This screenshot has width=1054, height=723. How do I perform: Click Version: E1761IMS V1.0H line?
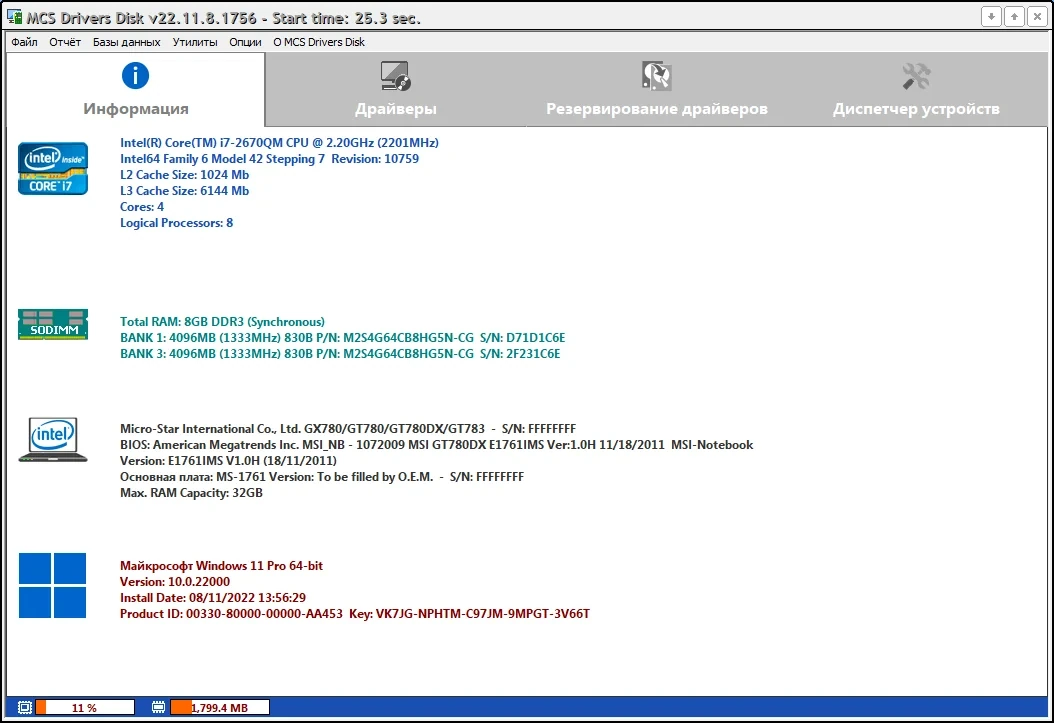[228, 461]
